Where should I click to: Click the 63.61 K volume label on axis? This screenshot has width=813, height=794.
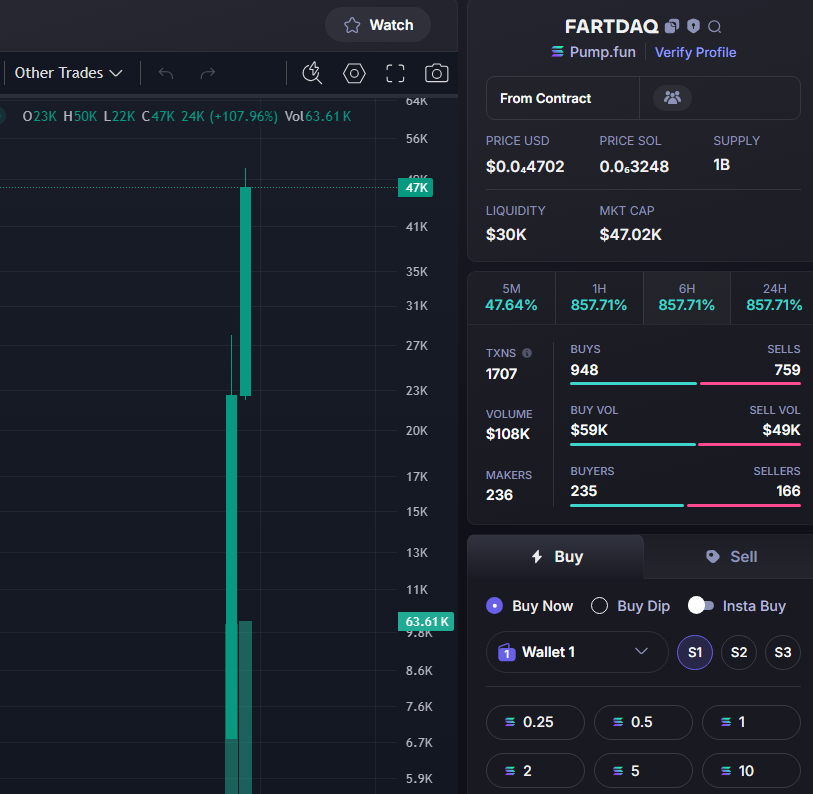(426, 621)
